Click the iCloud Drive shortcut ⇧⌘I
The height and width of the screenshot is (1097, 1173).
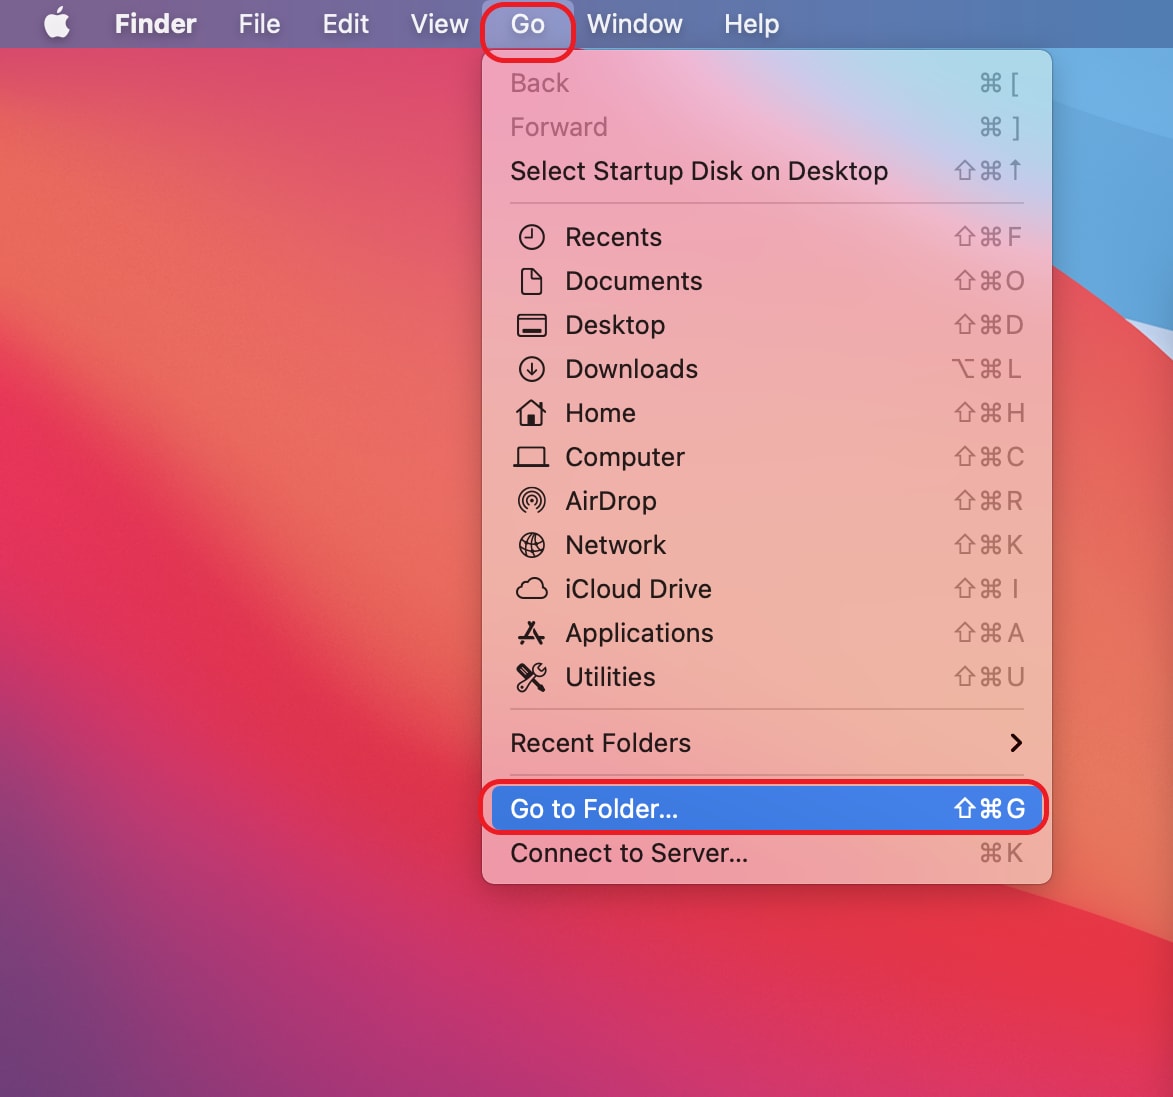987,589
